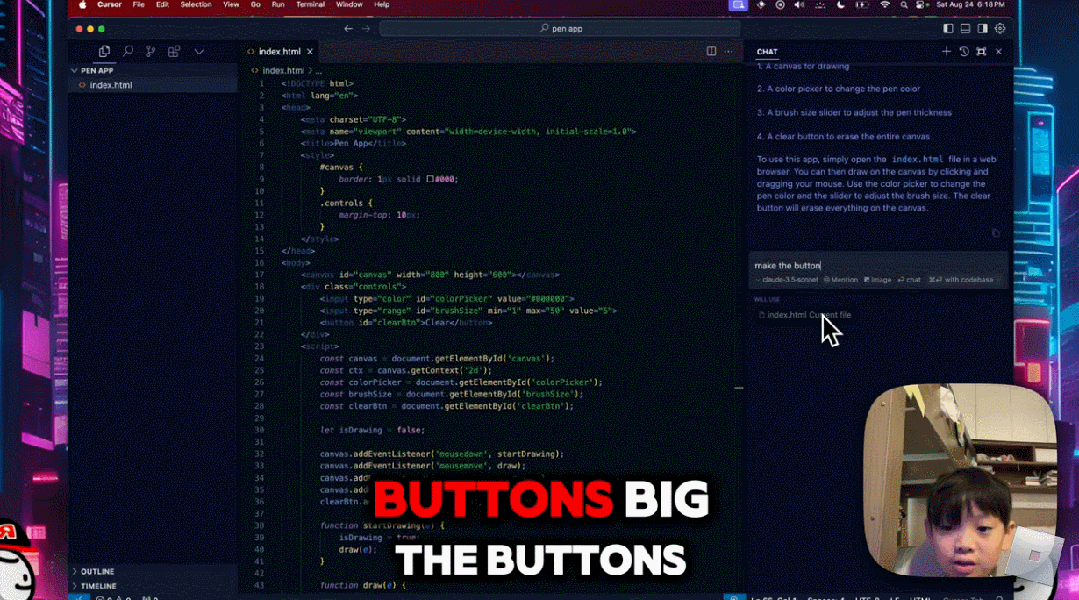Open the Extensions view icon
The image size is (1079, 600).
[173, 51]
